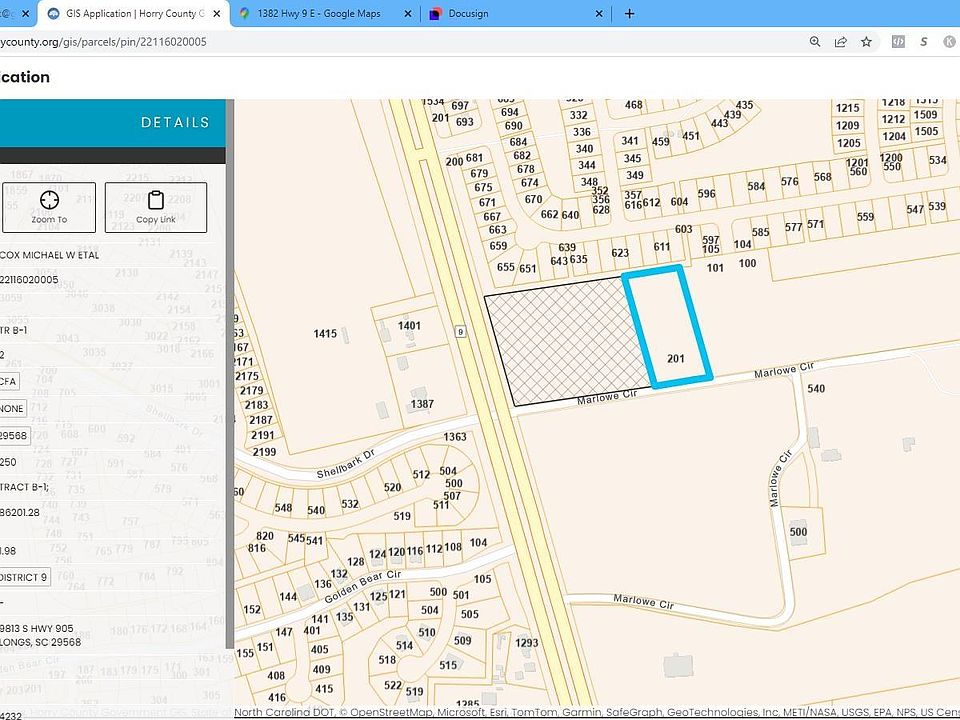960x720 pixels.
Task: Click the share page icon
Action: point(841,42)
